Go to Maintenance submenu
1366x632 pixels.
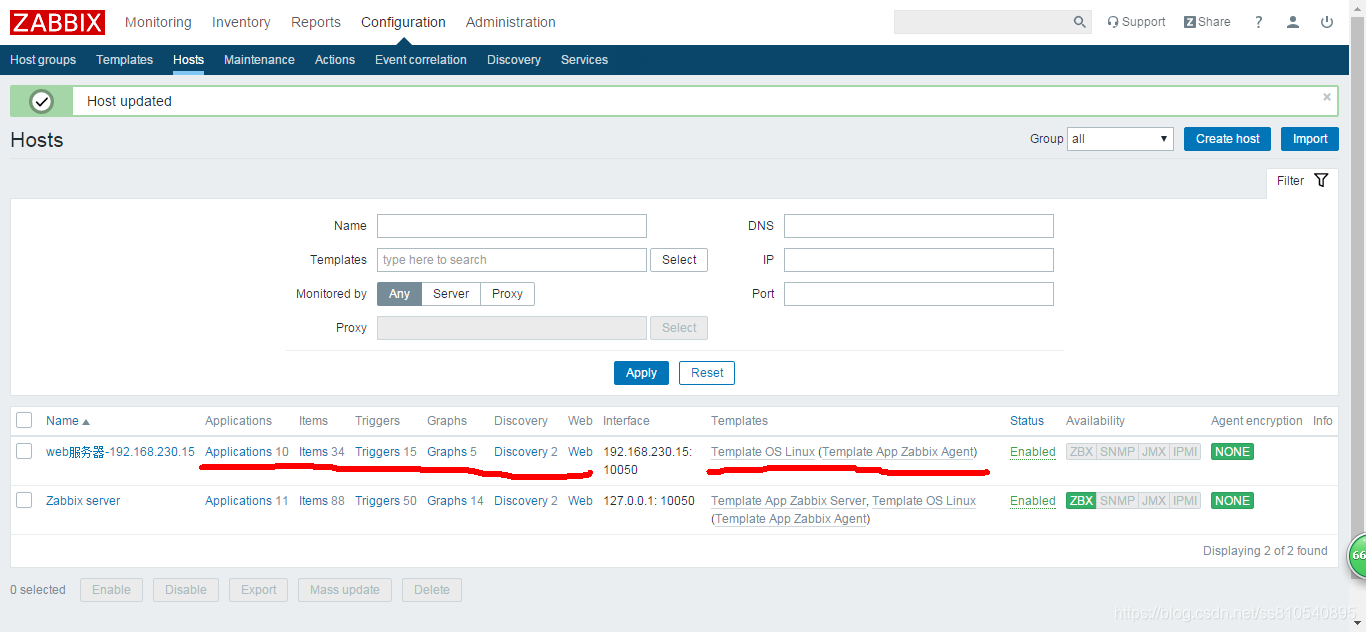259,60
